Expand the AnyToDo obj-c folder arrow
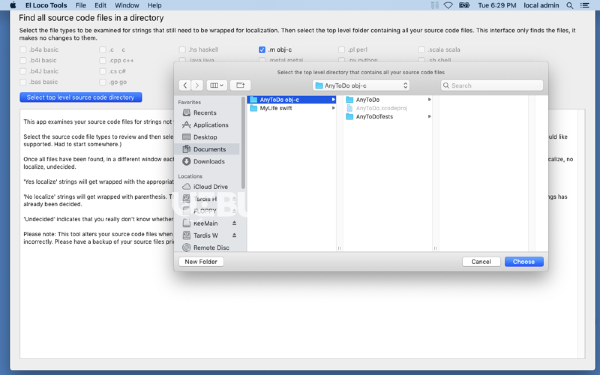The width and height of the screenshot is (600, 375). (333, 99)
